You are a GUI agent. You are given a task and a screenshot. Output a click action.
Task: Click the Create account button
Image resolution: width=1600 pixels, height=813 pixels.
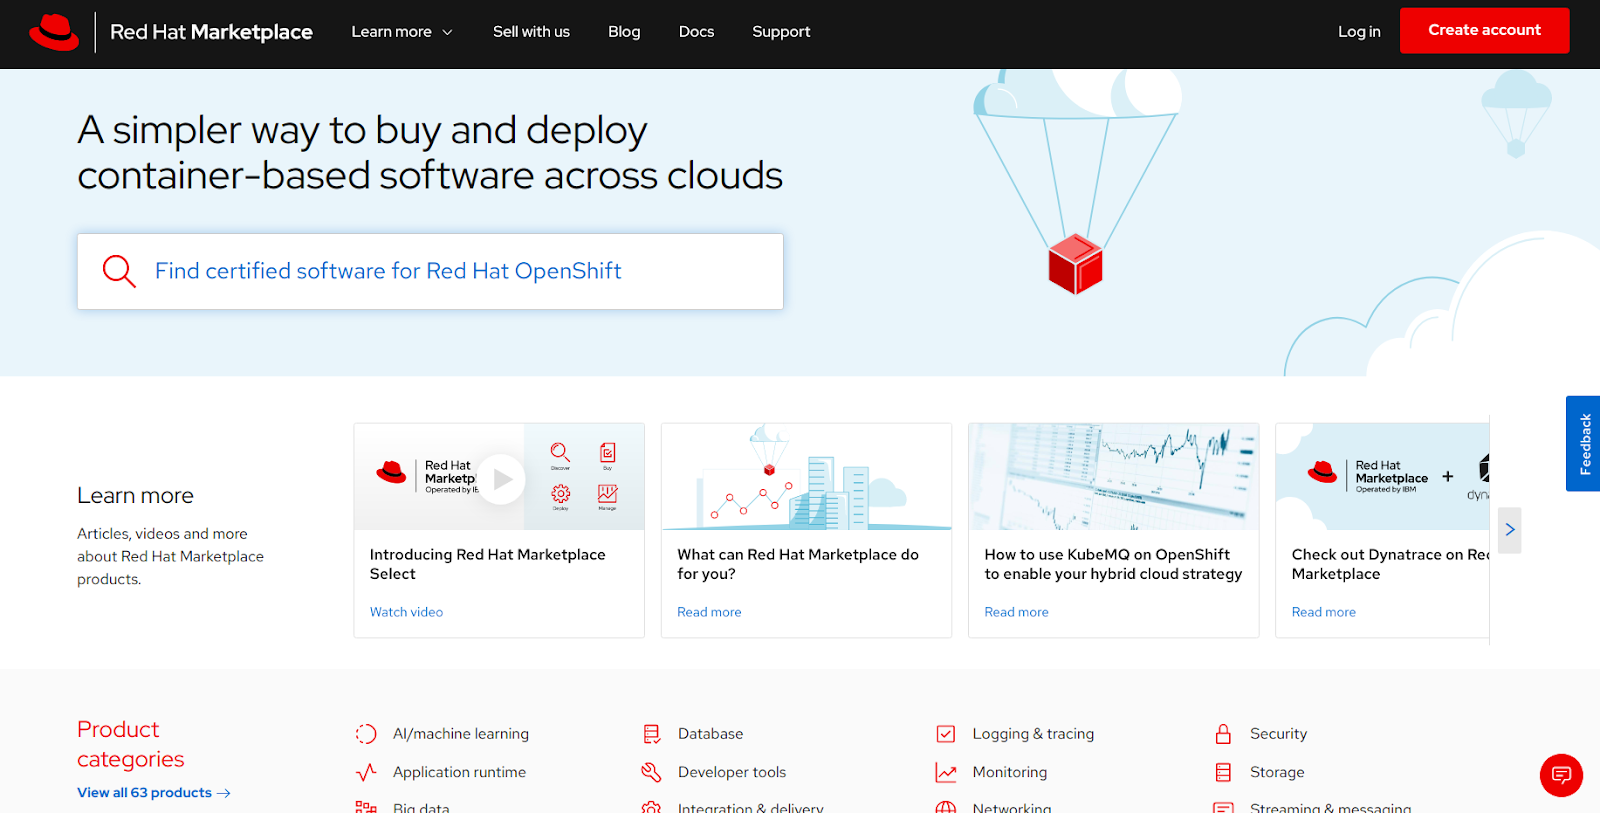point(1484,30)
